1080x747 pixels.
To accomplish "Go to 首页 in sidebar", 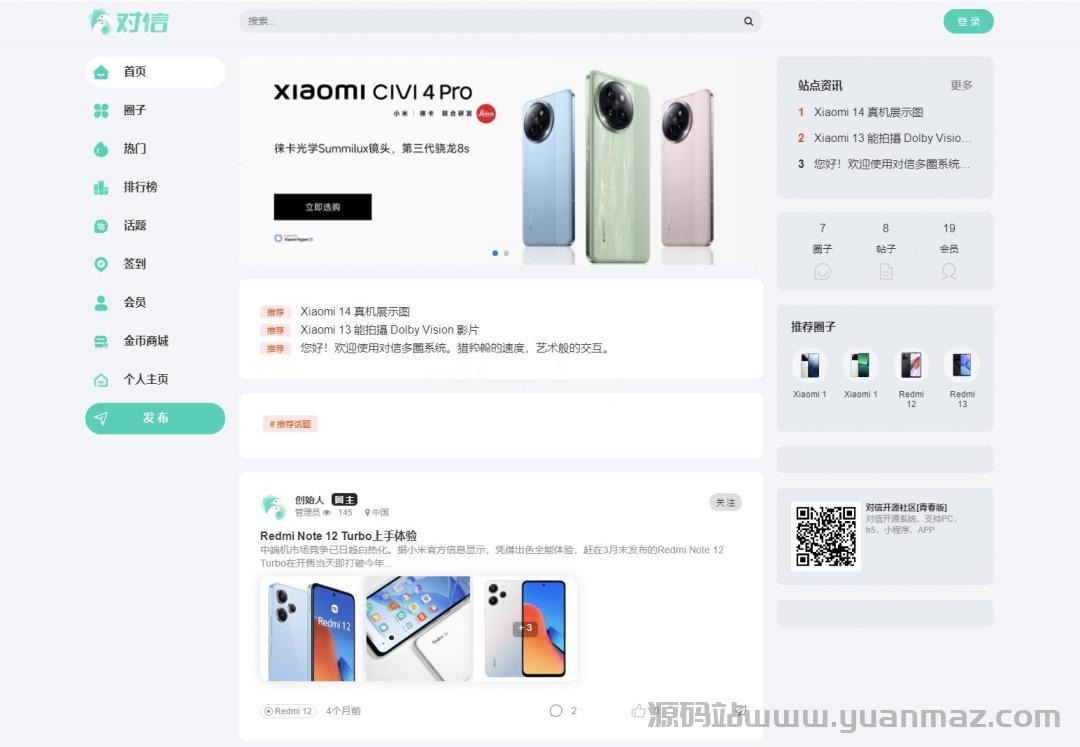I will click(x=156, y=72).
